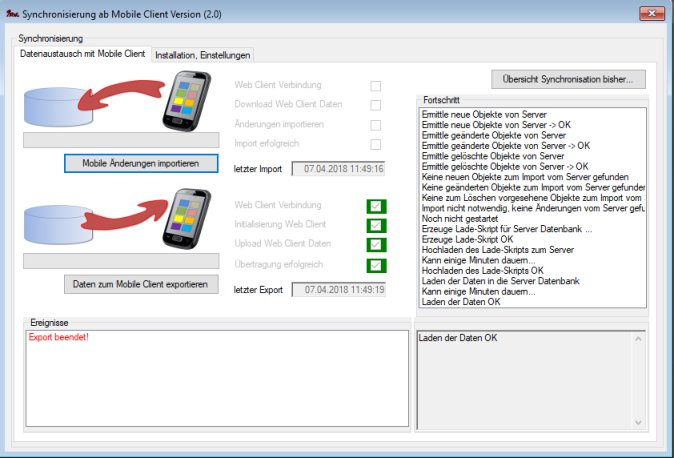Select the Datenaustausch mit Mobile Client tab
674x458 pixels.
click(x=83, y=54)
